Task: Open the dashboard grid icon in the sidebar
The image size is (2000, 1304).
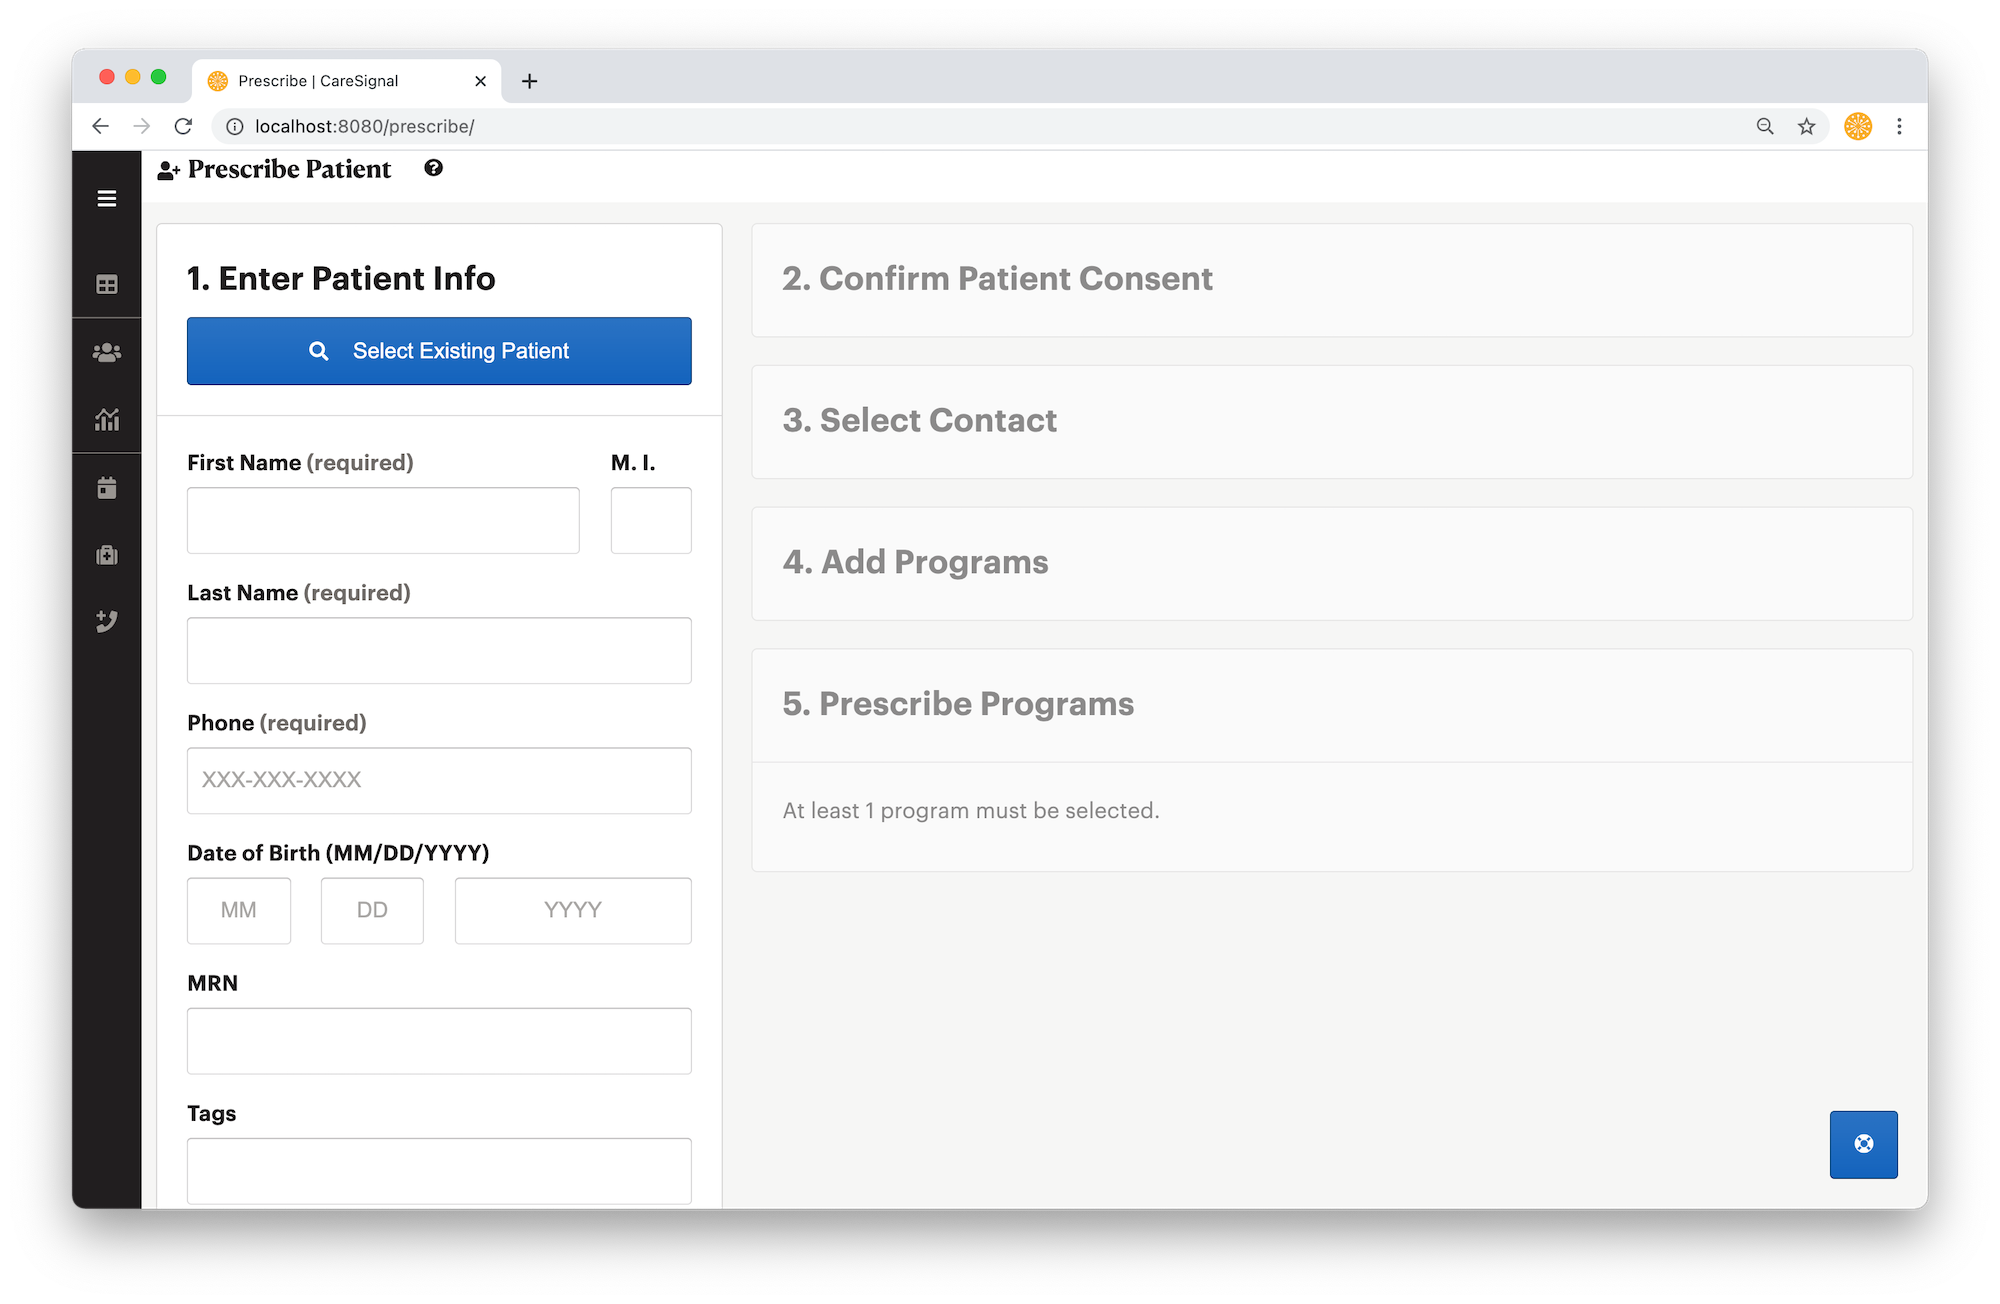Action: click(107, 285)
